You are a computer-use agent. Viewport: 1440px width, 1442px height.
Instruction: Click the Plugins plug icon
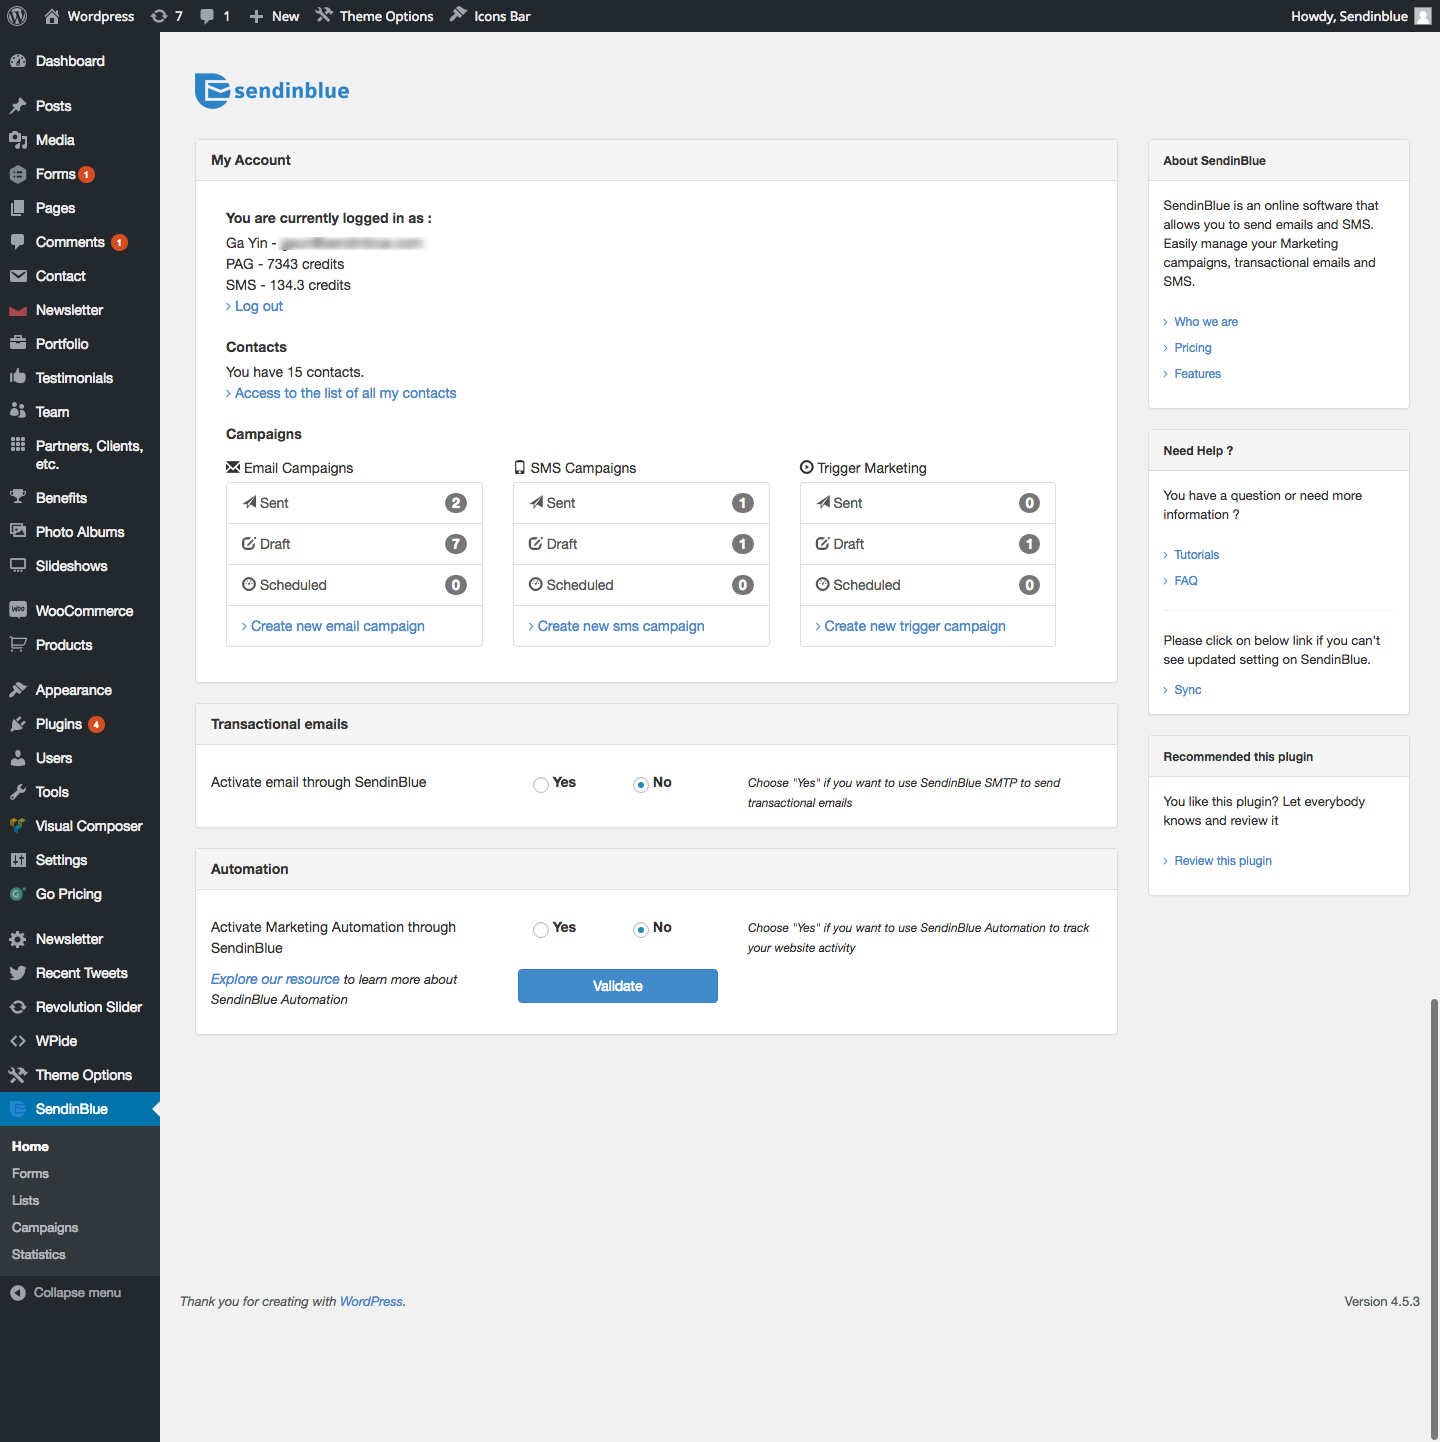(x=18, y=724)
